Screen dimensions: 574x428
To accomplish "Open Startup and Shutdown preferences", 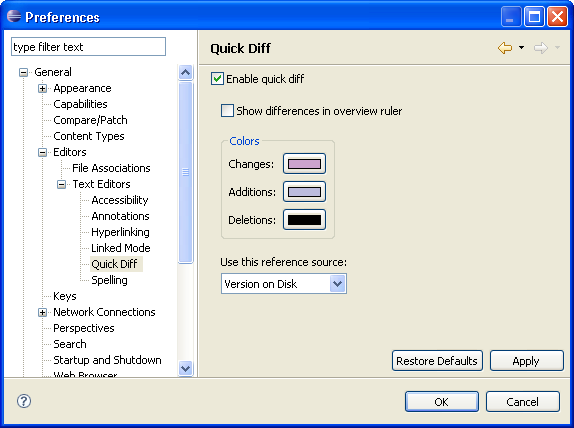I will click(x=107, y=360).
